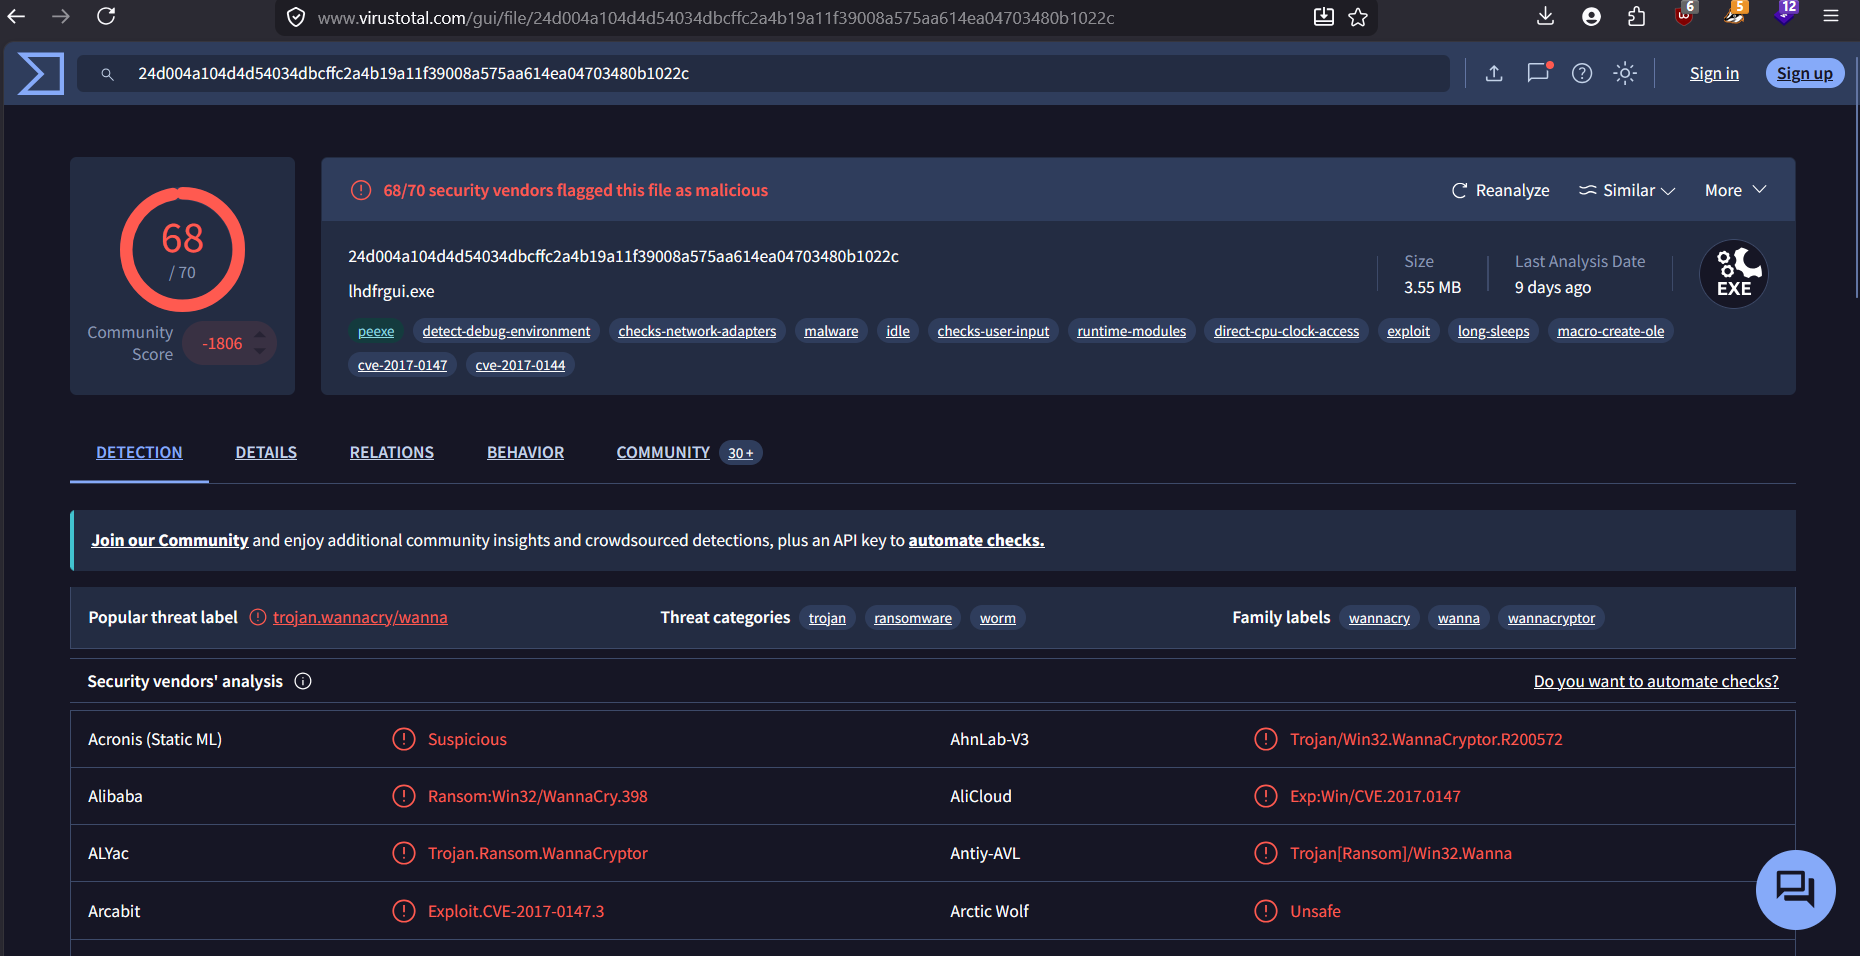Click the Reanalyze button
1860x956 pixels.
(1500, 190)
